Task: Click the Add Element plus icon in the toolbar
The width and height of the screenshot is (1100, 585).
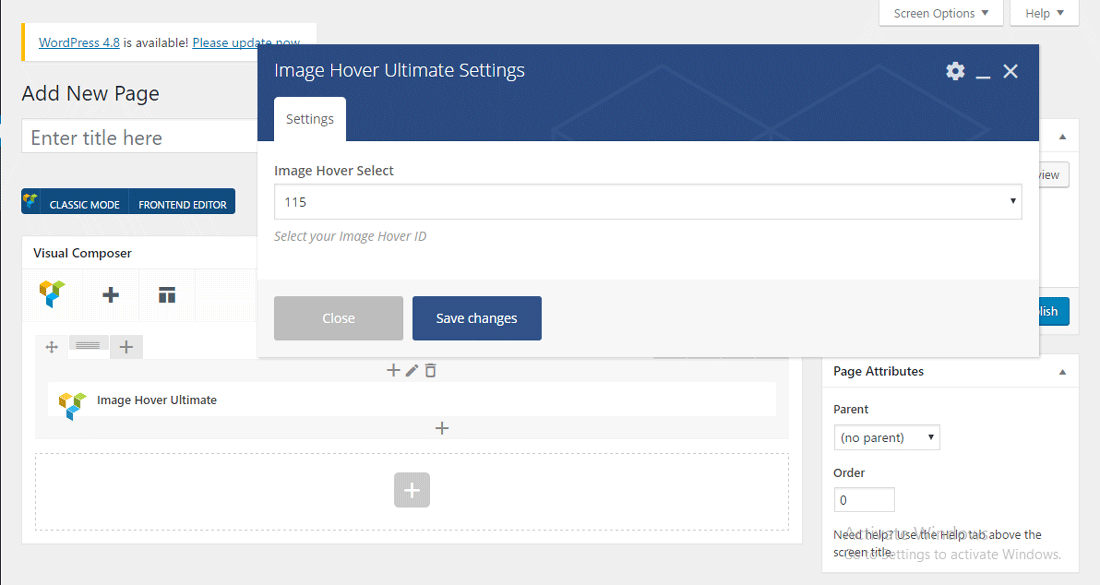Action: 111,295
